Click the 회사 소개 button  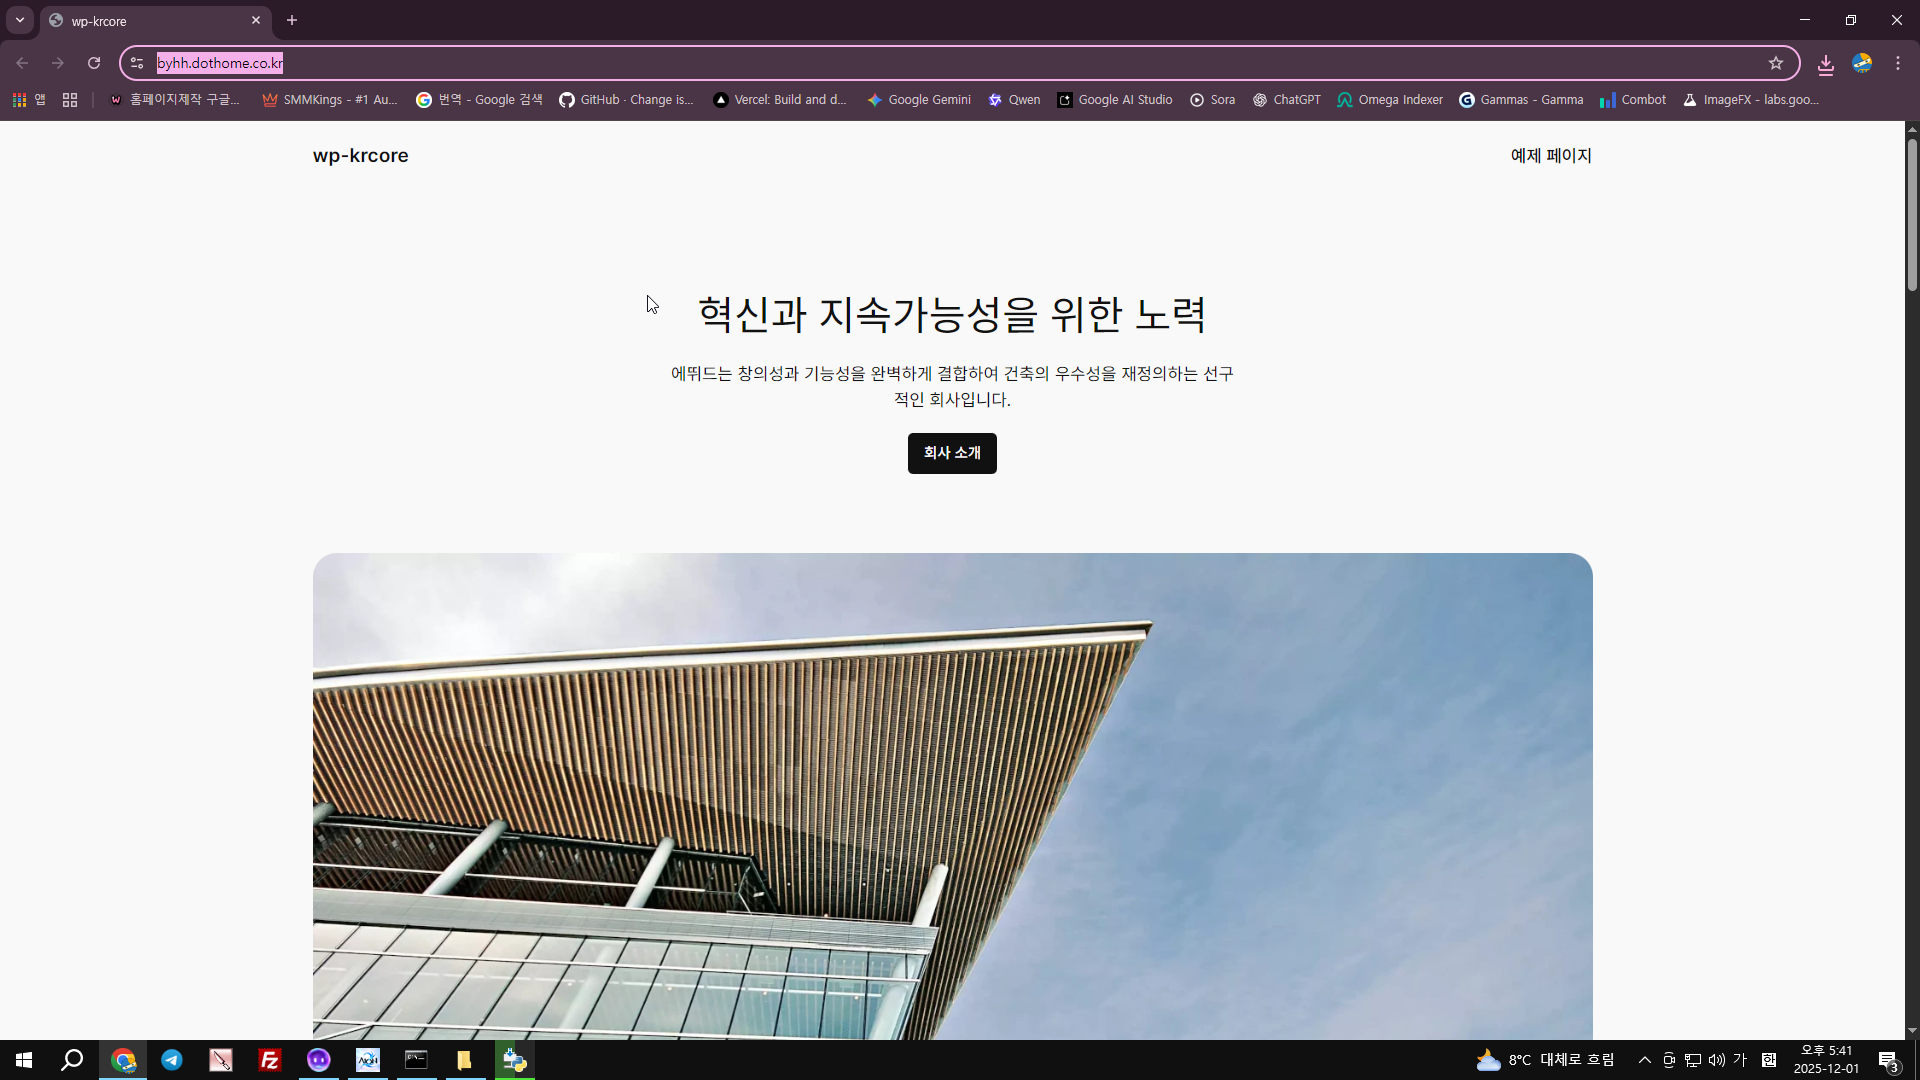tap(951, 453)
